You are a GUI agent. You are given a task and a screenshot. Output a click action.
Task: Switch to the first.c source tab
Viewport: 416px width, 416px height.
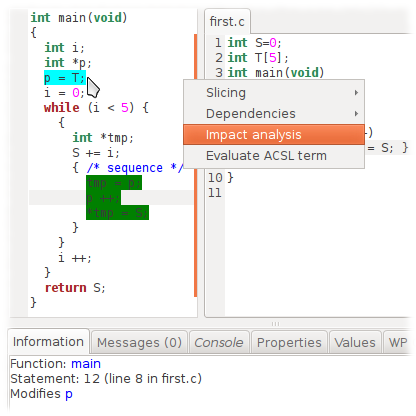tap(227, 22)
